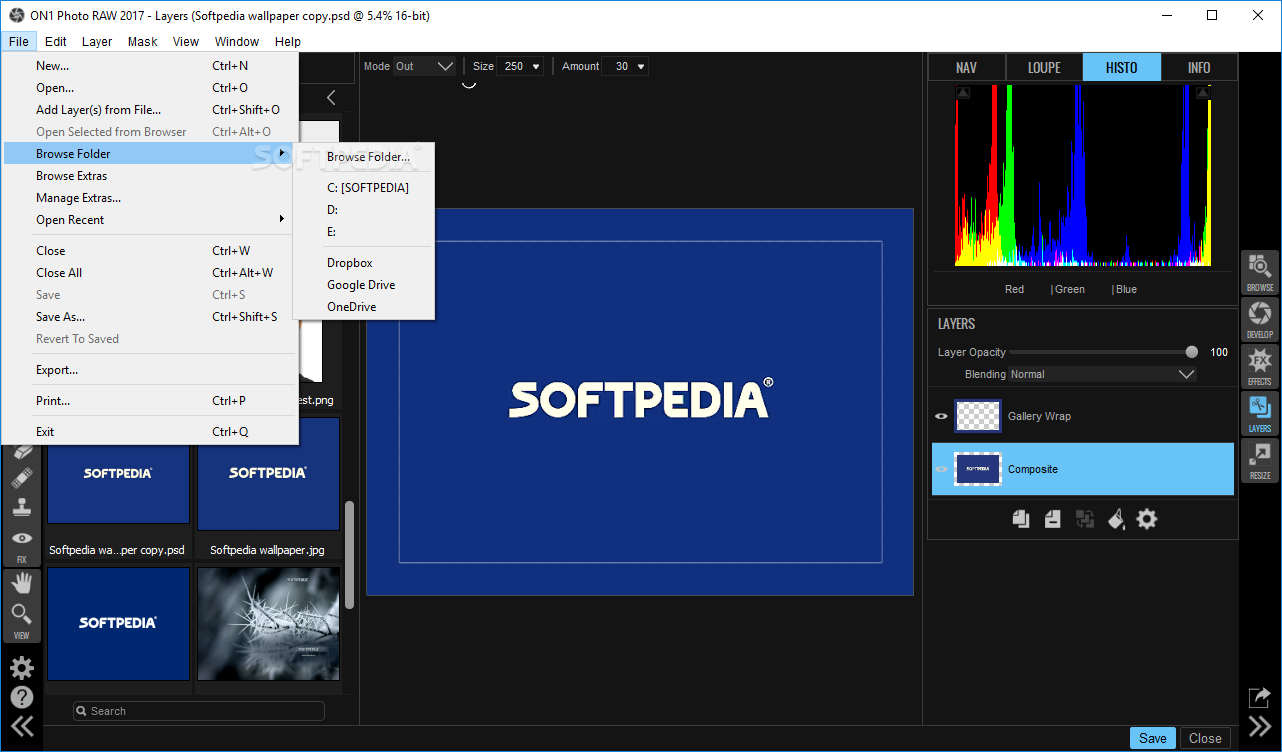Click the ON1 app logo icon
This screenshot has width=1282, height=752.
point(16,15)
